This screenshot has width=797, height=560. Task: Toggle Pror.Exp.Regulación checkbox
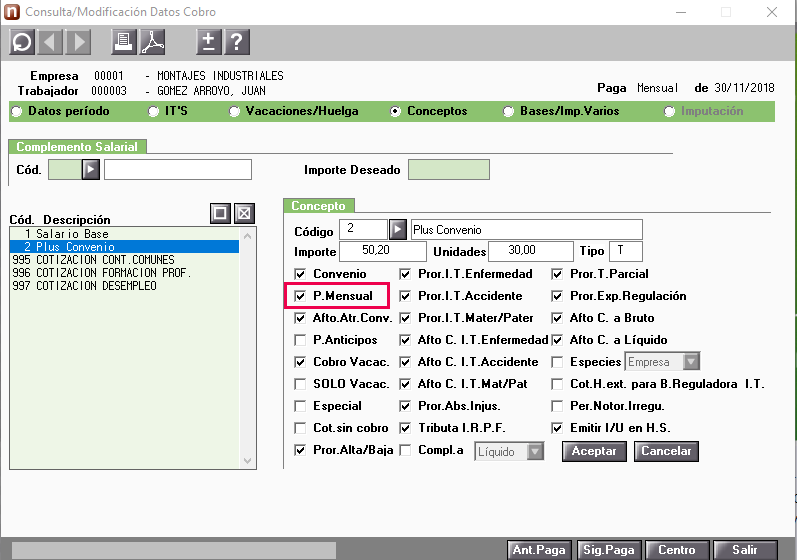557,296
